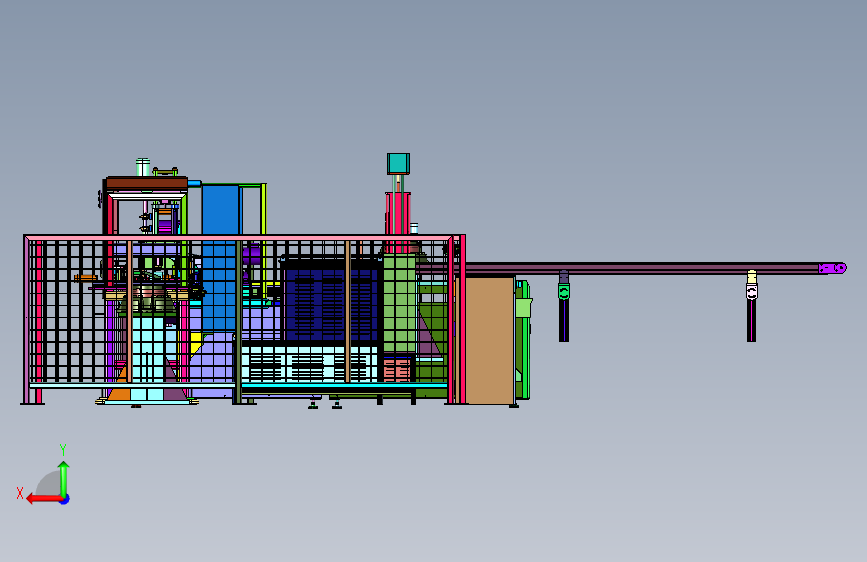
Task: Click the 'X' label on the triad
Action: pos(20,493)
